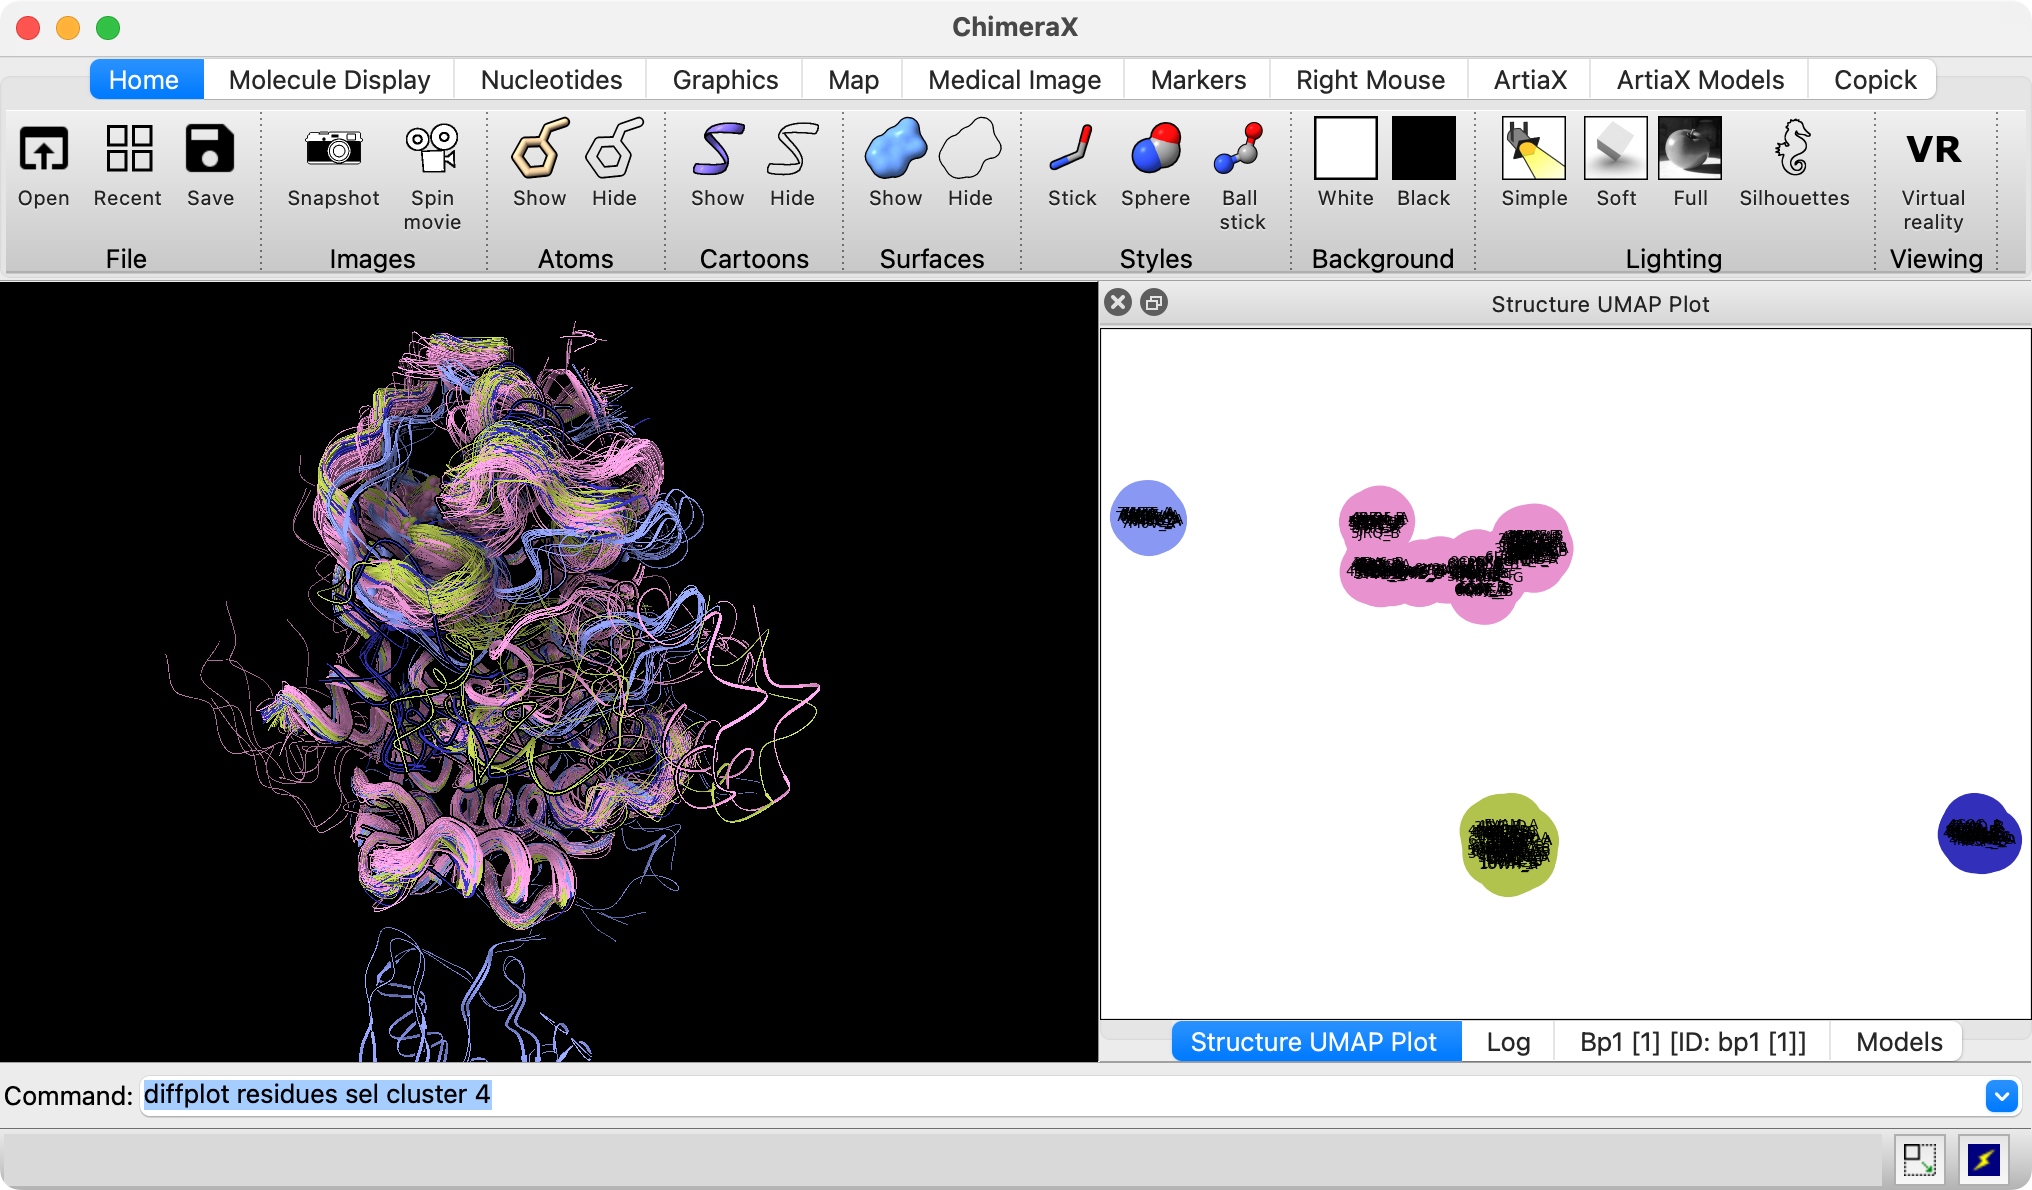Image resolution: width=2032 pixels, height=1190 pixels.
Task: Set background color to White
Action: pyautogui.click(x=1345, y=149)
